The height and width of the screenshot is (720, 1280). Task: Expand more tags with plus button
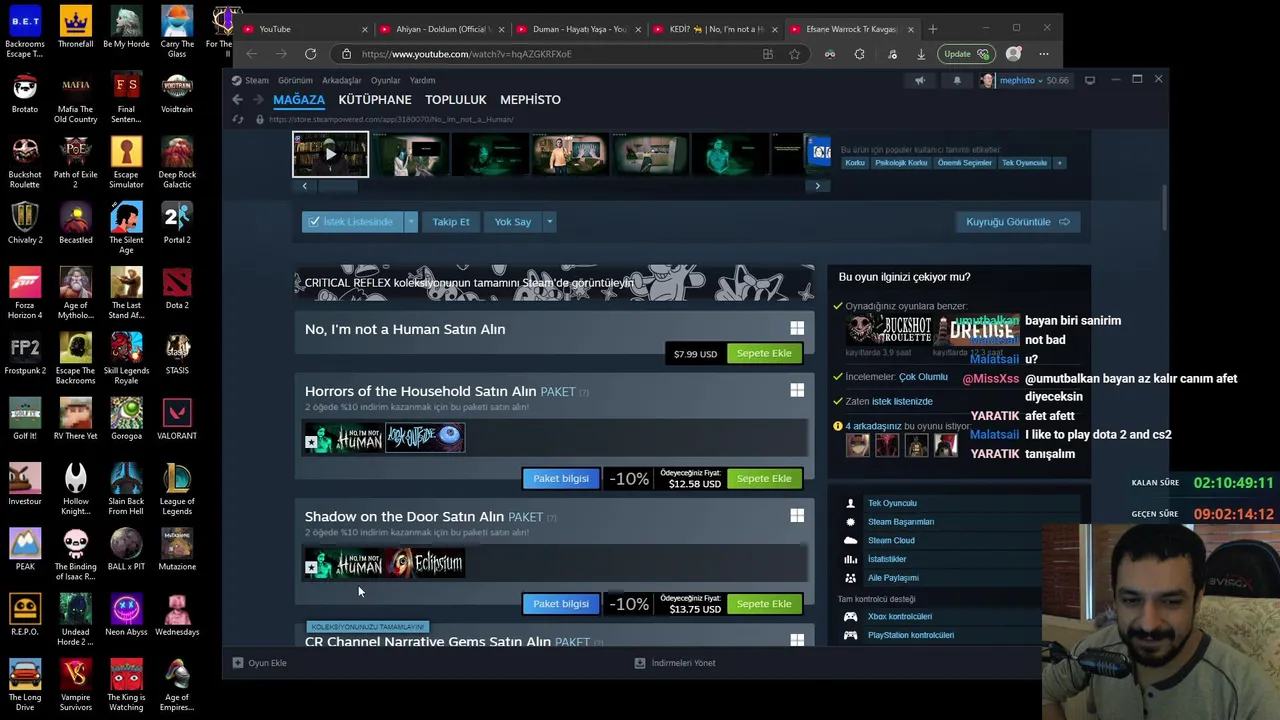(1059, 163)
